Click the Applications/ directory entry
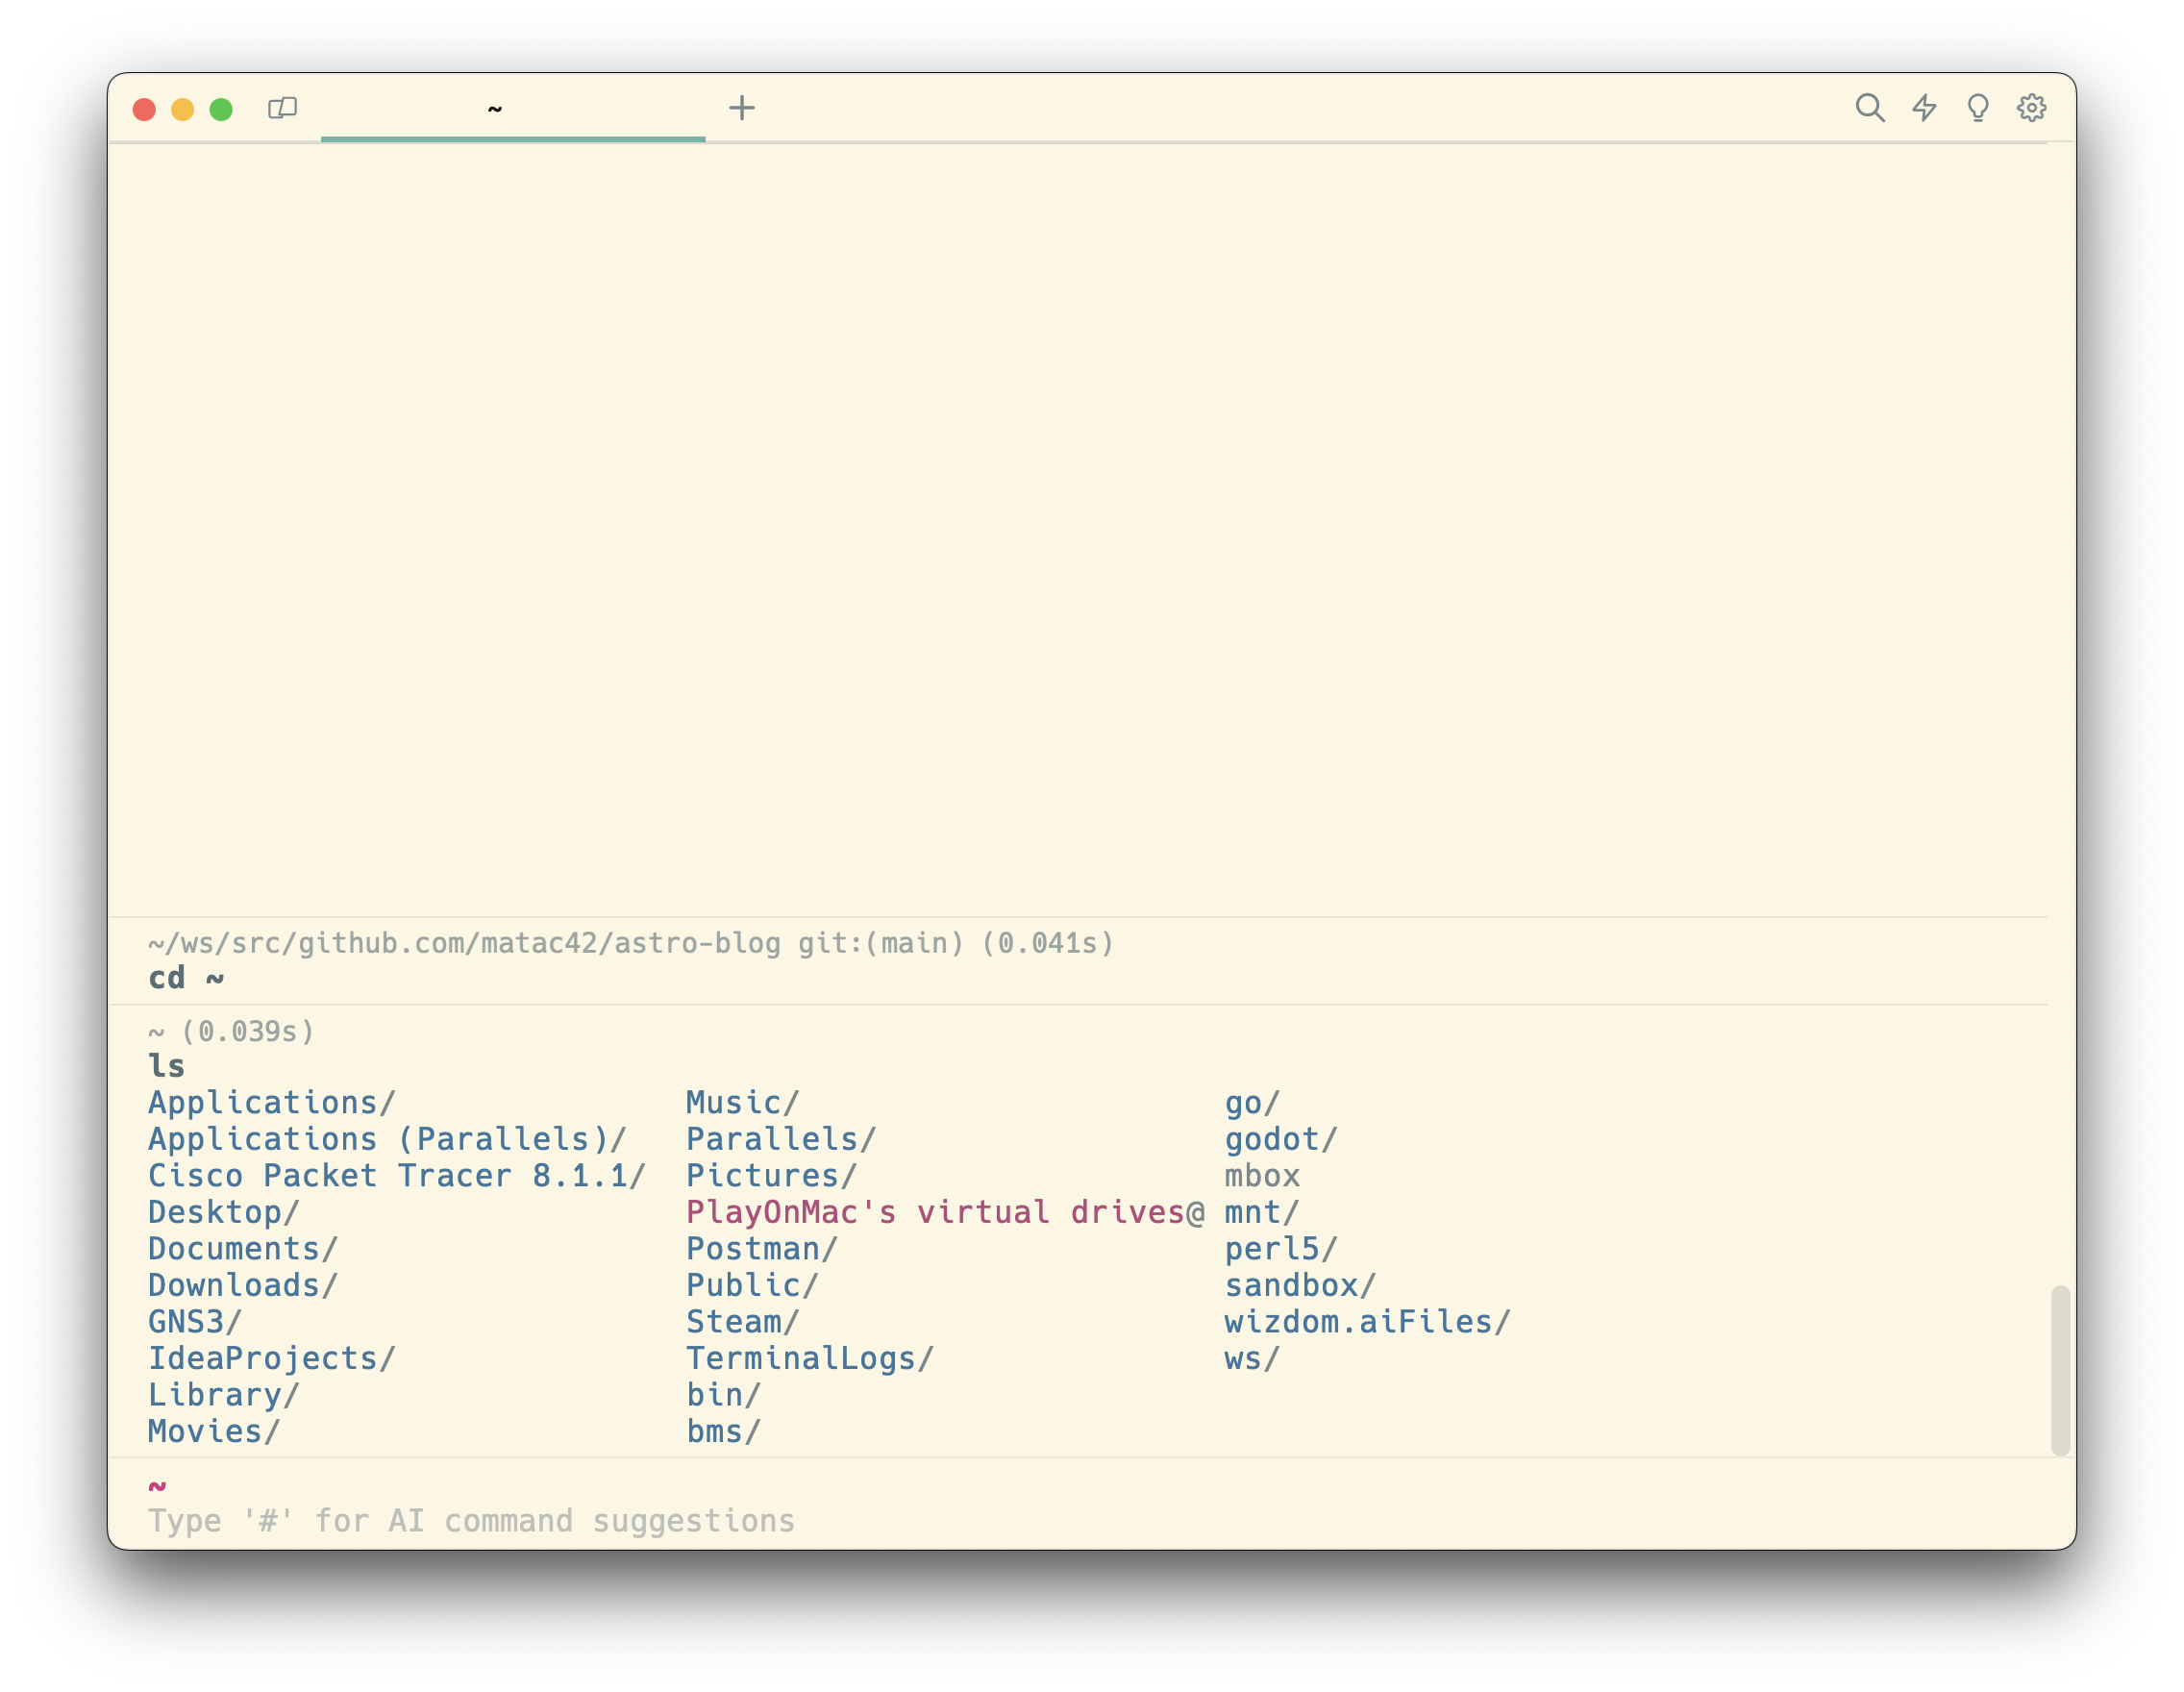This screenshot has width=2184, height=1692. tap(272, 1102)
